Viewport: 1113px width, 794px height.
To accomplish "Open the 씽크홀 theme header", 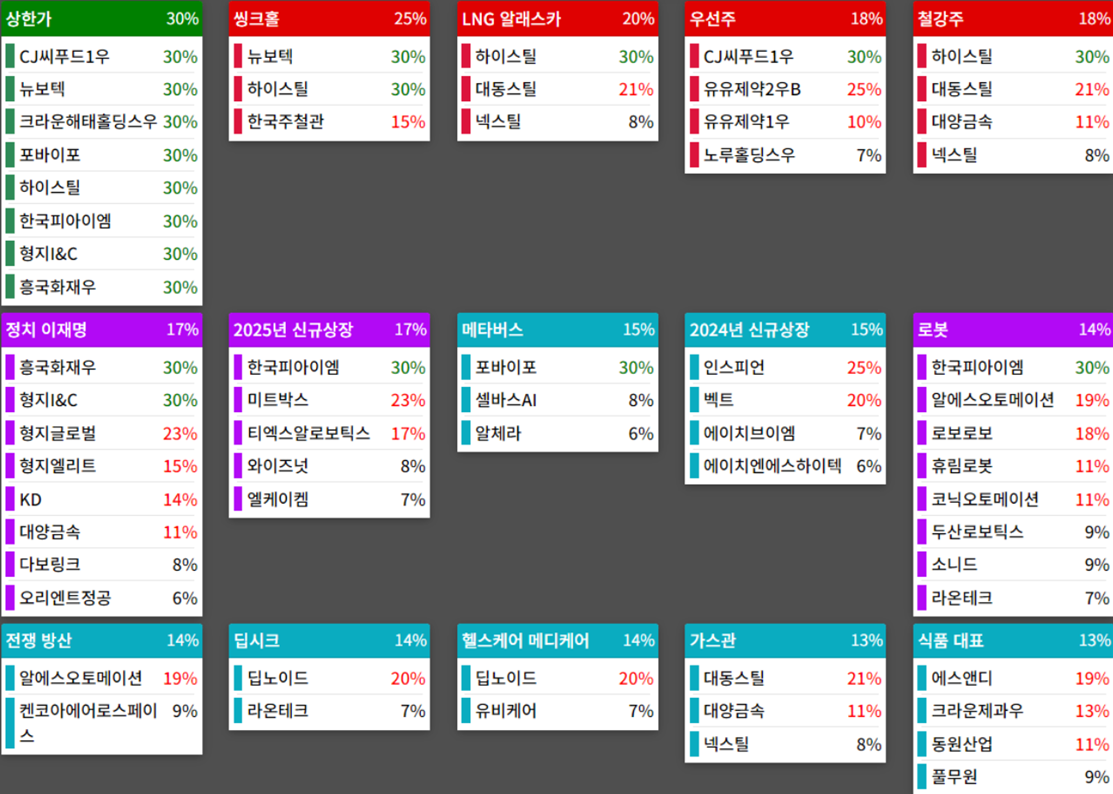I will [329, 19].
